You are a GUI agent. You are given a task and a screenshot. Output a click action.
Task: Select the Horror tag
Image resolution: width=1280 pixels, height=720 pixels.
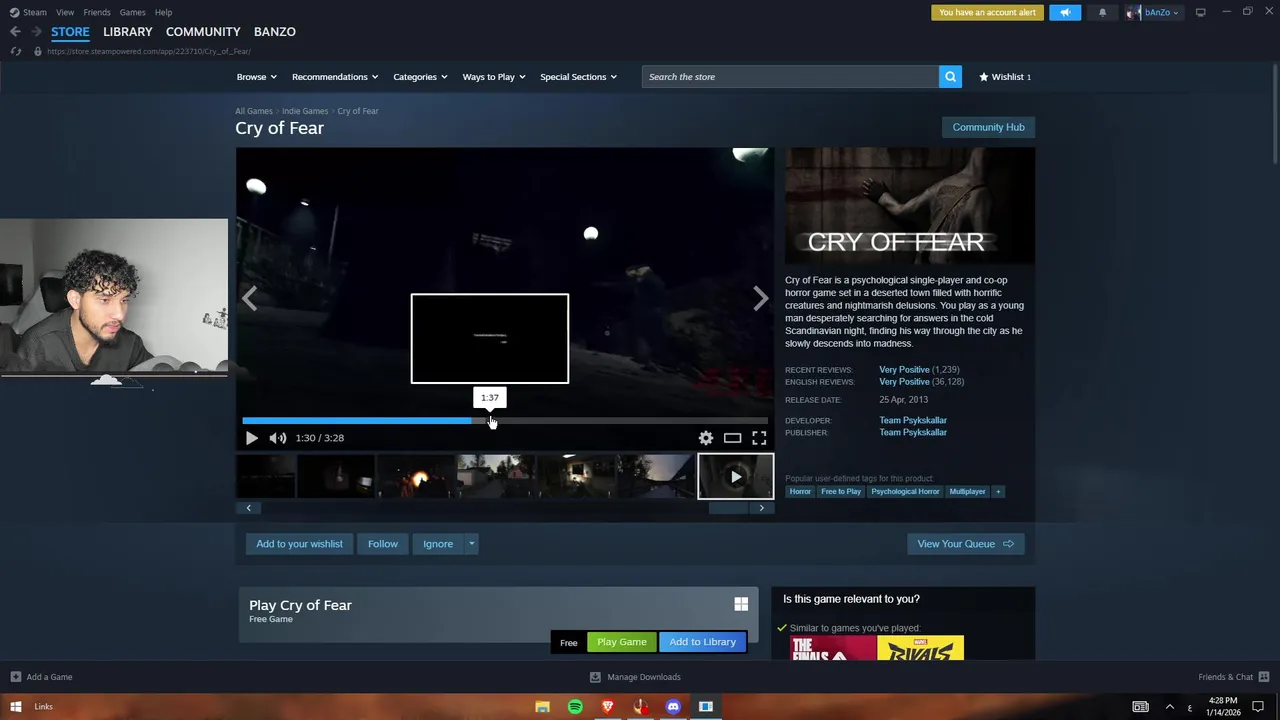[800, 492]
